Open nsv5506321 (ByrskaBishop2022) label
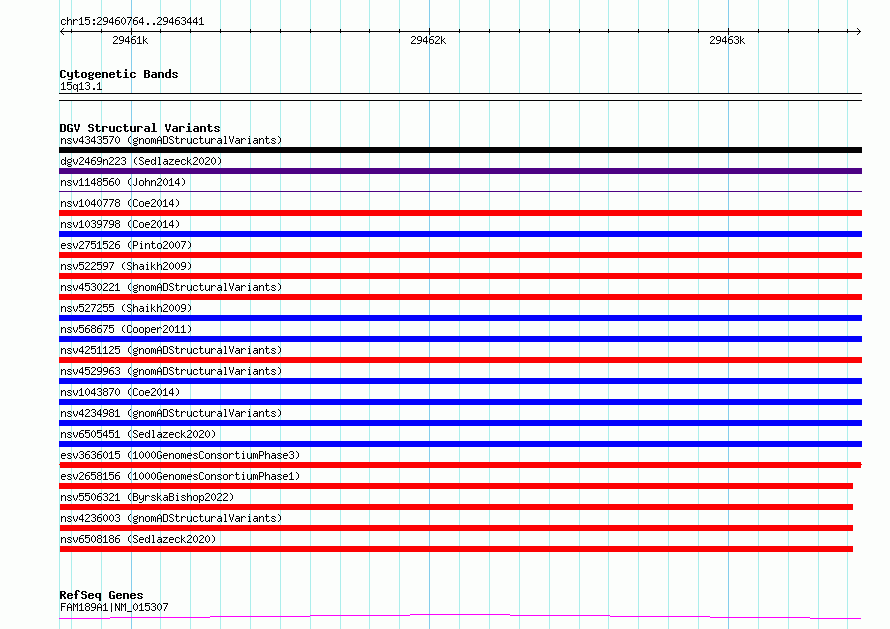This screenshot has height=629, width=890. (147, 497)
